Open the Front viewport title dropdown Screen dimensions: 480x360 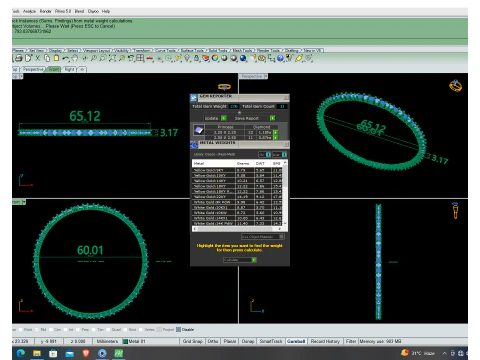coord(24,202)
